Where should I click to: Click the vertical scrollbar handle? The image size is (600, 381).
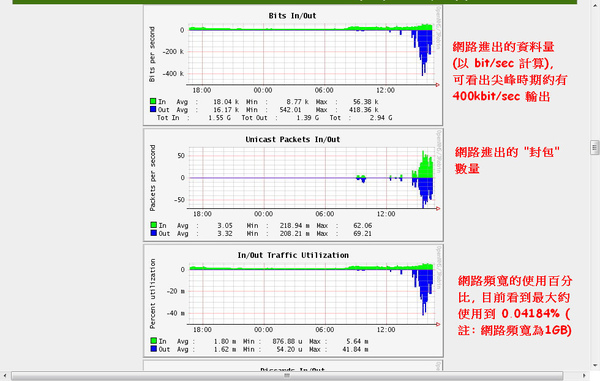pyautogui.click(x=594, y=147)
